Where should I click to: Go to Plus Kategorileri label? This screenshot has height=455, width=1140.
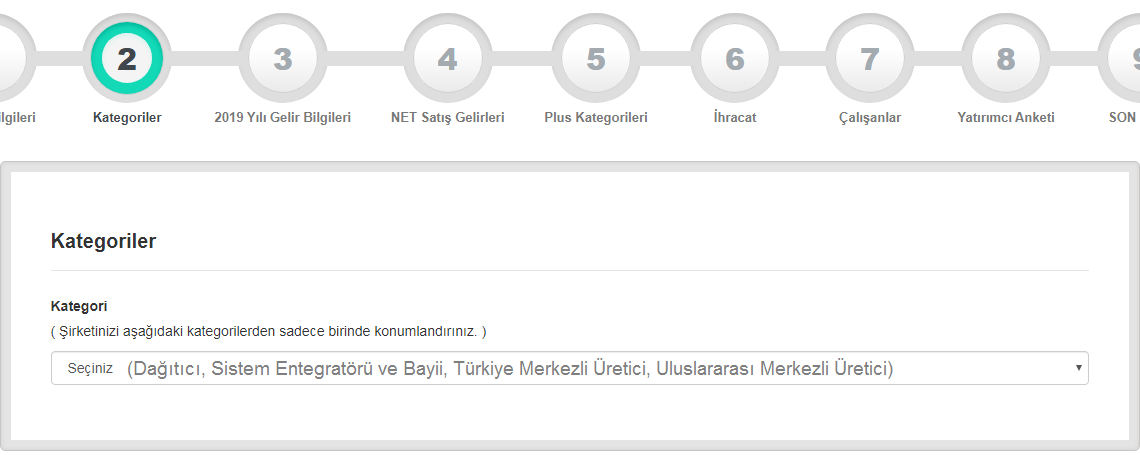pyautogui.click(x=596, y=117)
